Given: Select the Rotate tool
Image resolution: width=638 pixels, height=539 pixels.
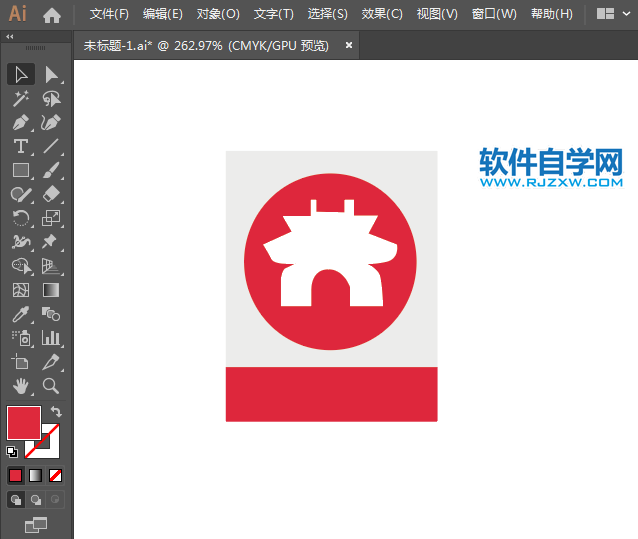Looking at the screenshot, I should pyautogui.click(x=21, y=218).
